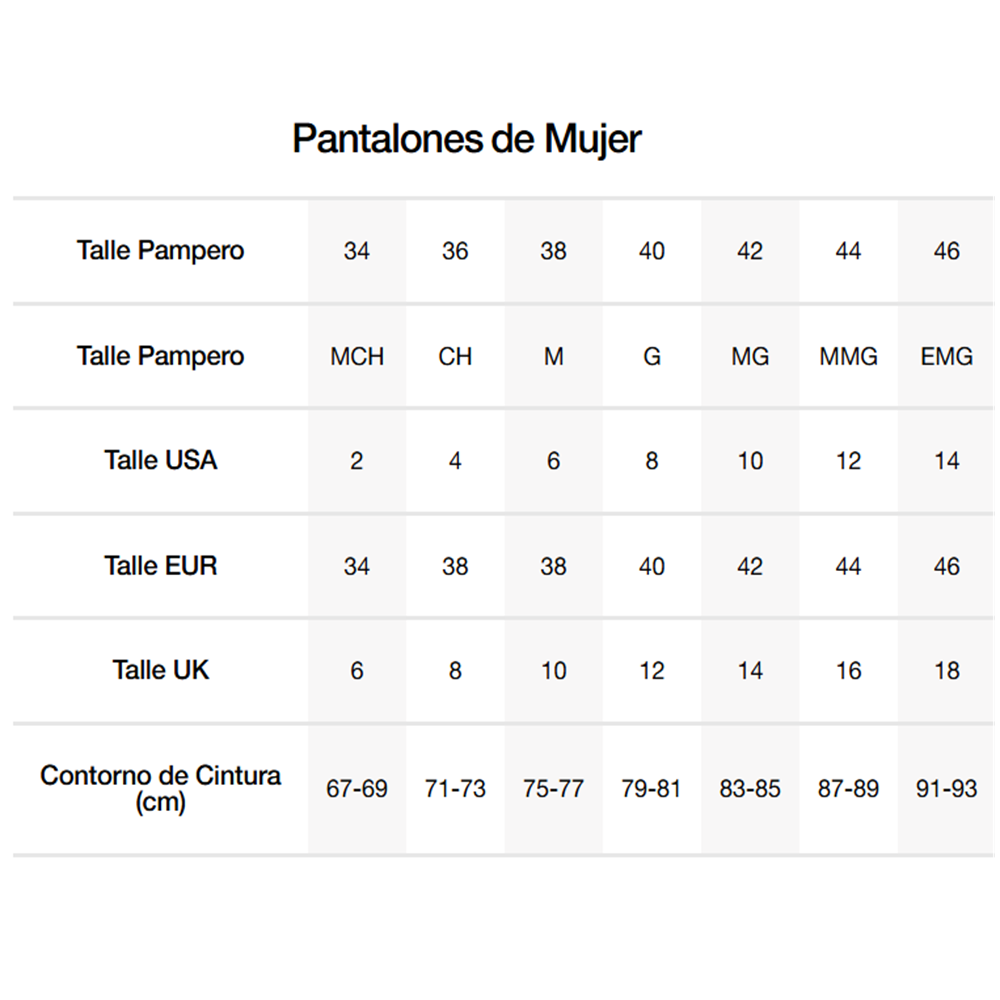Image resolution: width=1000 pixels, height=1000 pixels.
Task: Select Talle USA size 2 cell
Action: [x=357, y=461]
